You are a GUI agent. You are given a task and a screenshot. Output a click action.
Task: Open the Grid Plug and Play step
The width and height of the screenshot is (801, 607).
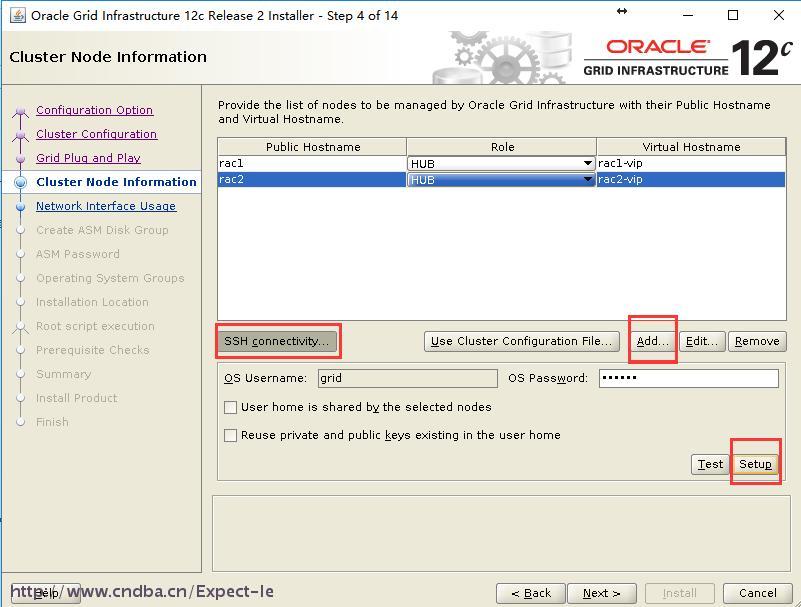[88, 158]
